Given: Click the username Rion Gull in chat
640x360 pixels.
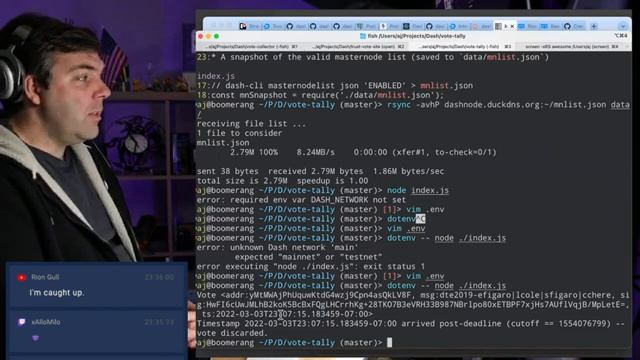Looking at the screenshot, I should coord(45,277).
